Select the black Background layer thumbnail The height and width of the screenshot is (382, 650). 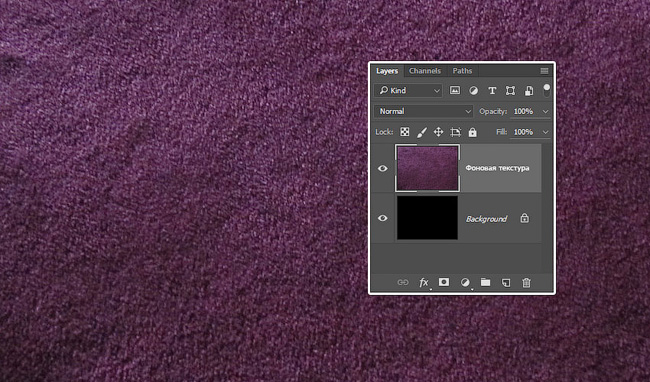tap(427, 218)
